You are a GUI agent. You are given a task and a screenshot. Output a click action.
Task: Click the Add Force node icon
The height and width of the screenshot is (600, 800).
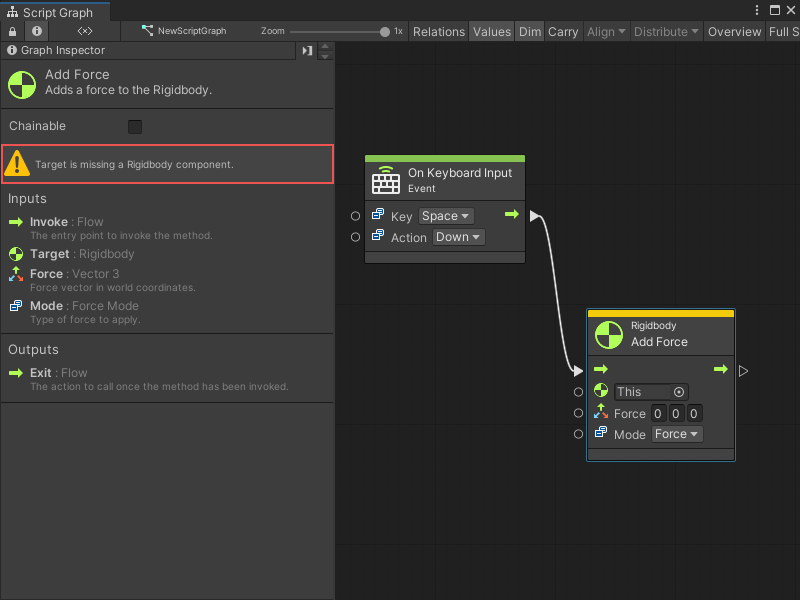coord(21,84)
